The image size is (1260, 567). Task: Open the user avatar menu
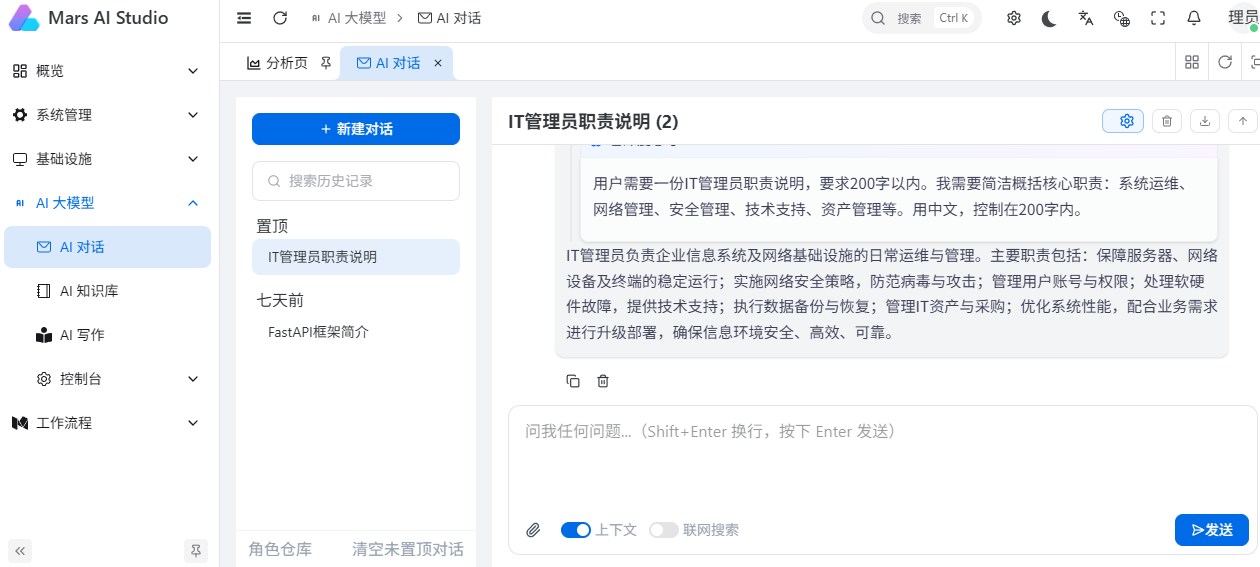[x=1243, y=18]
